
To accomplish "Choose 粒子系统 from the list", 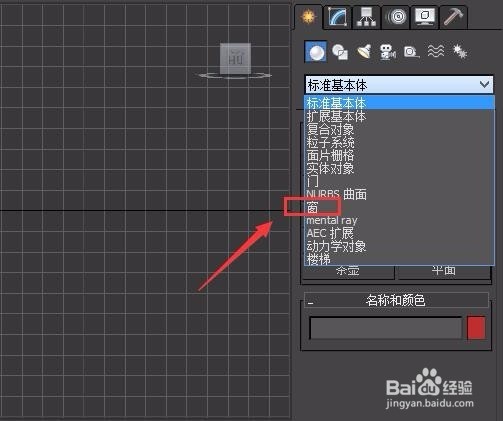I will pyautogui.click(x=399, y=142).
